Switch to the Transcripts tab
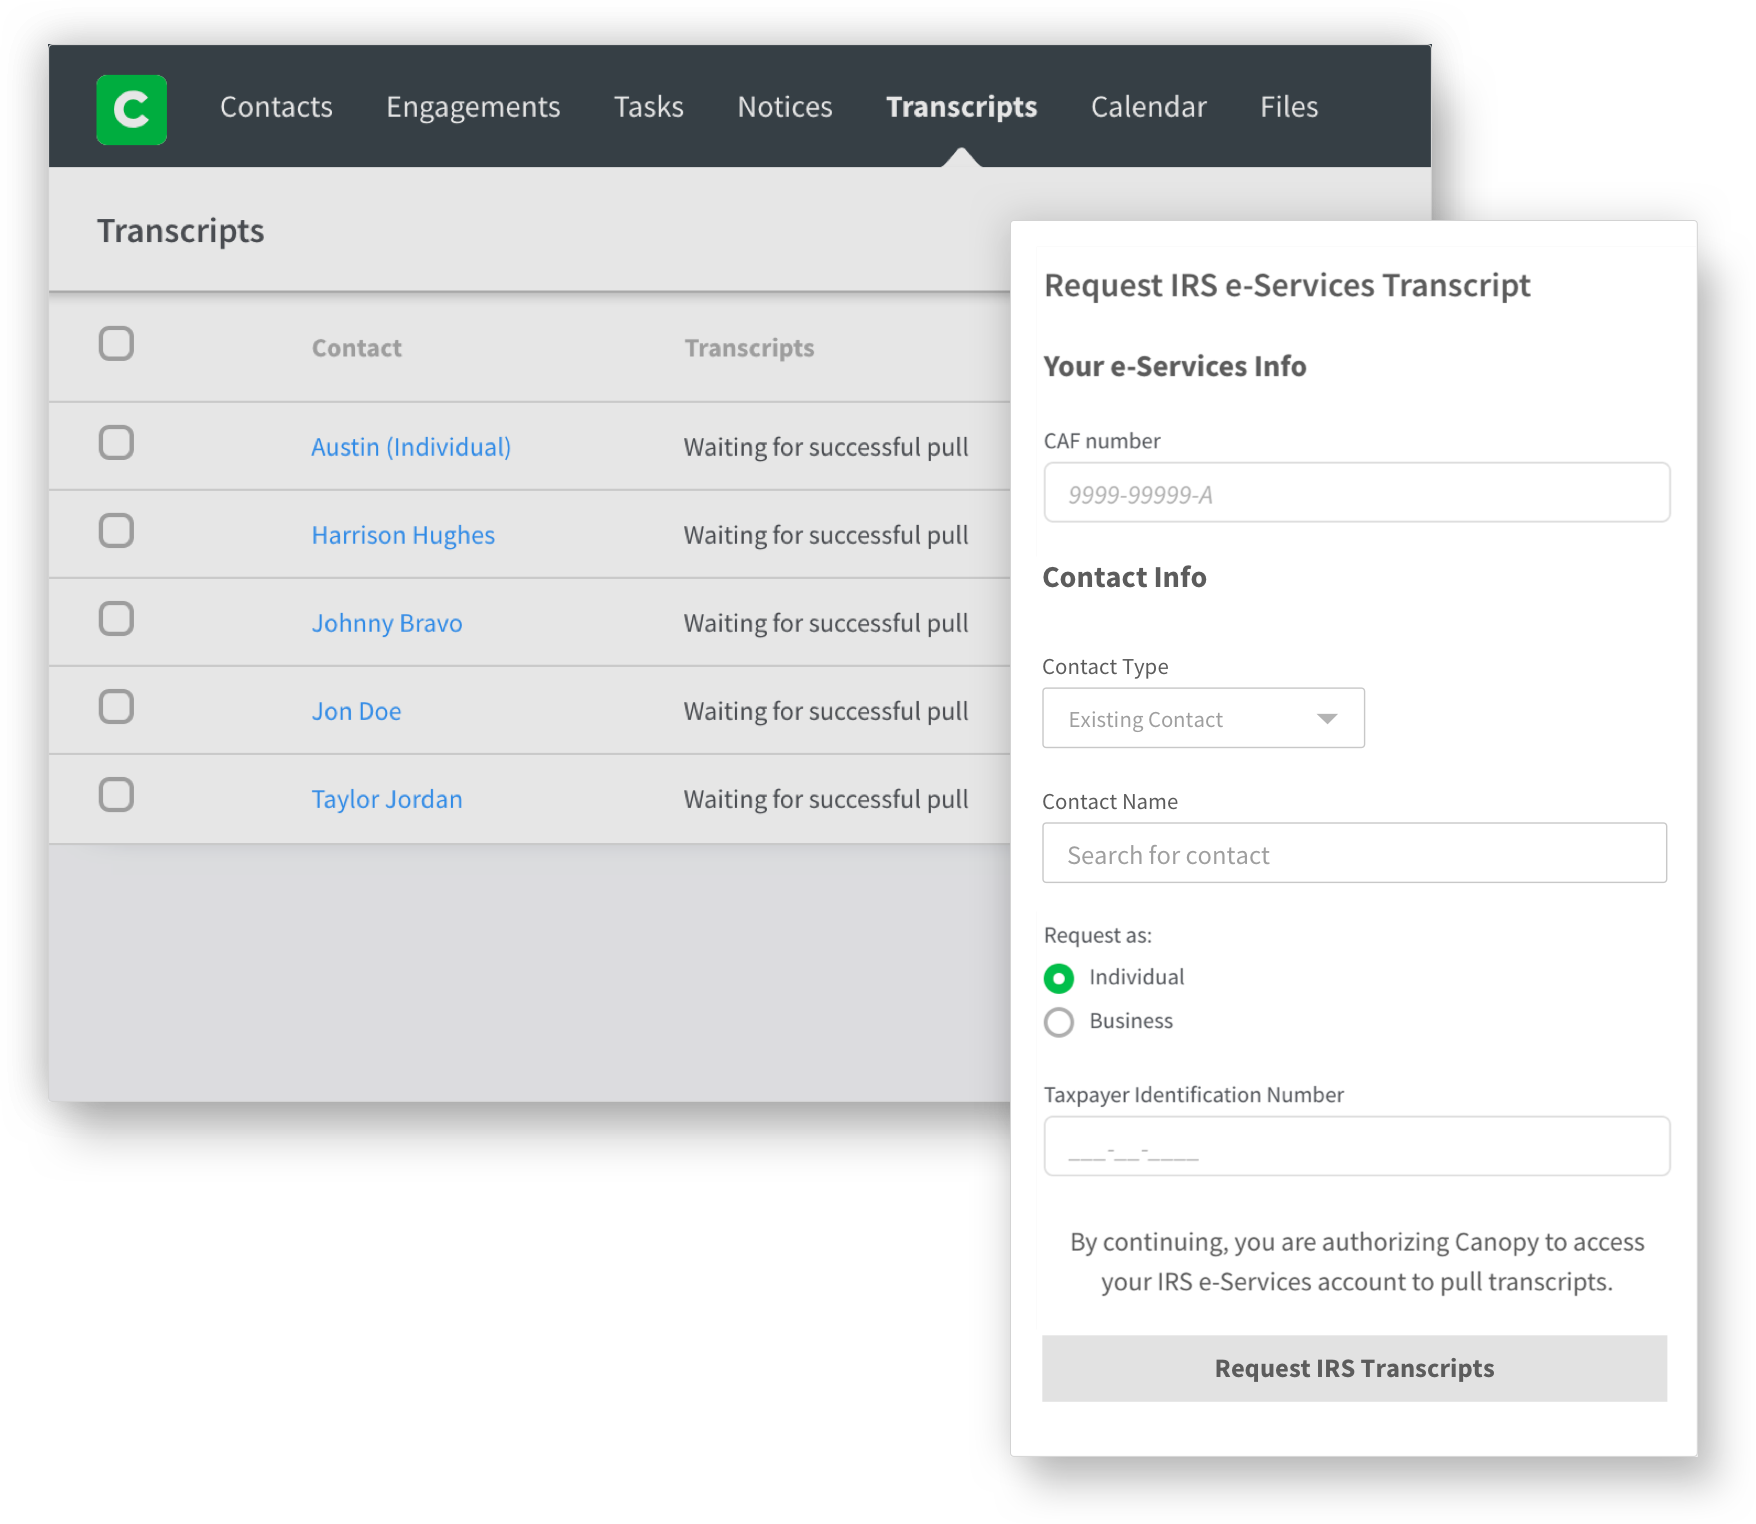This screenshot has height=1524, width=1756. pos(960,107)
